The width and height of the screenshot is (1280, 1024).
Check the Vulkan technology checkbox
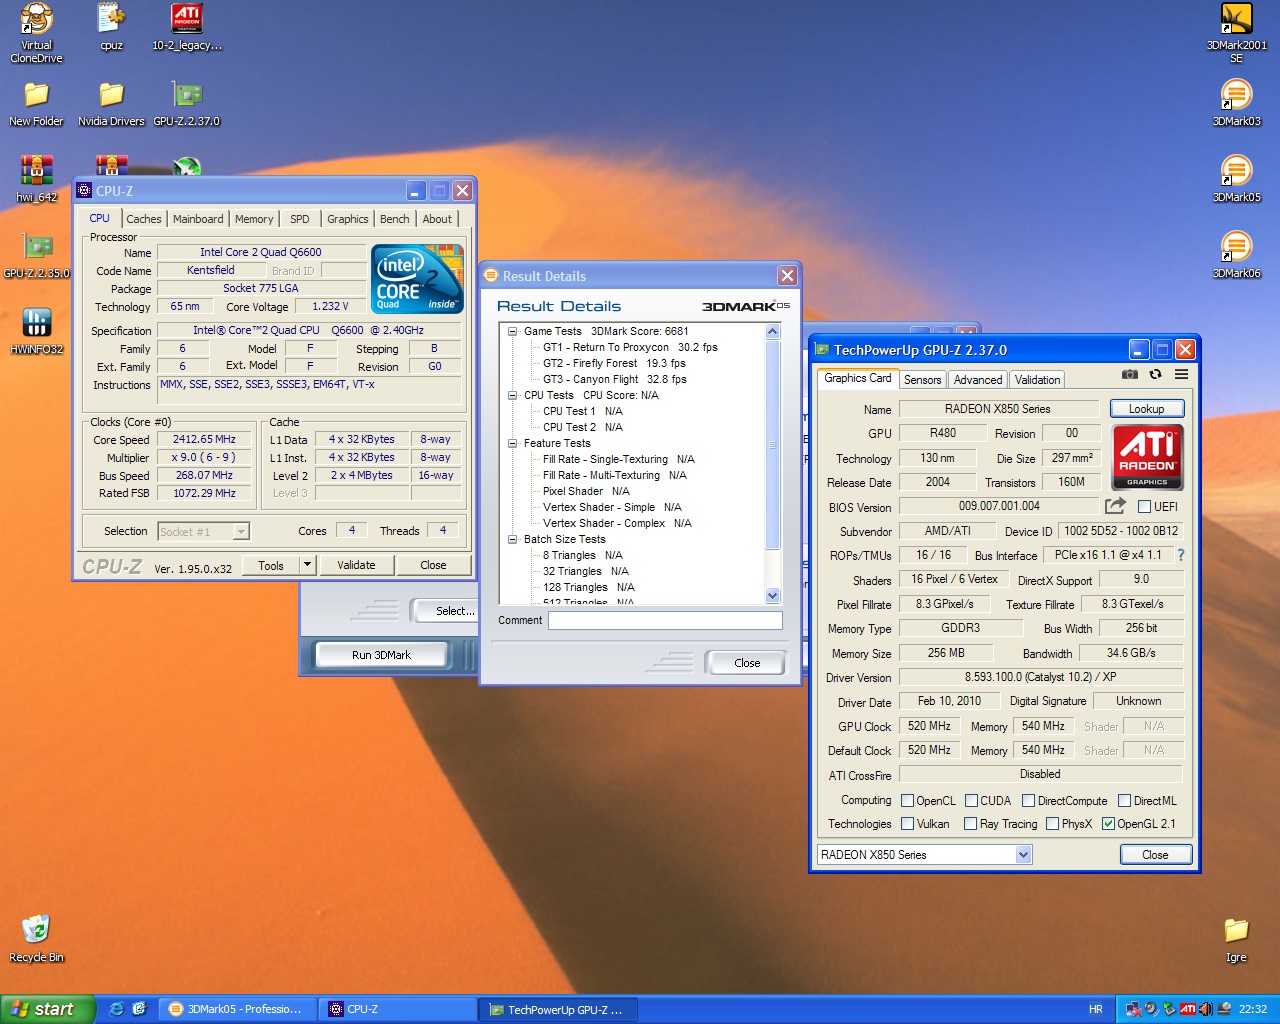[x=908, y=824]
